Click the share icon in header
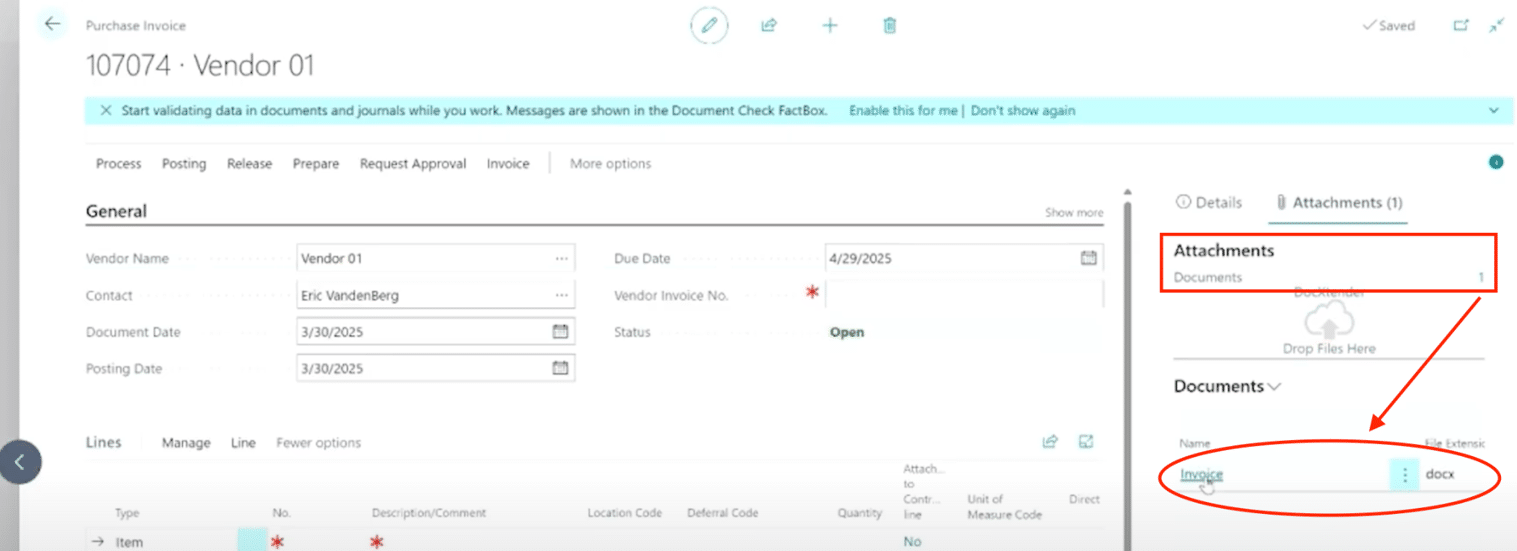Viewport: 1517px width, 551px height. point(769,26)
